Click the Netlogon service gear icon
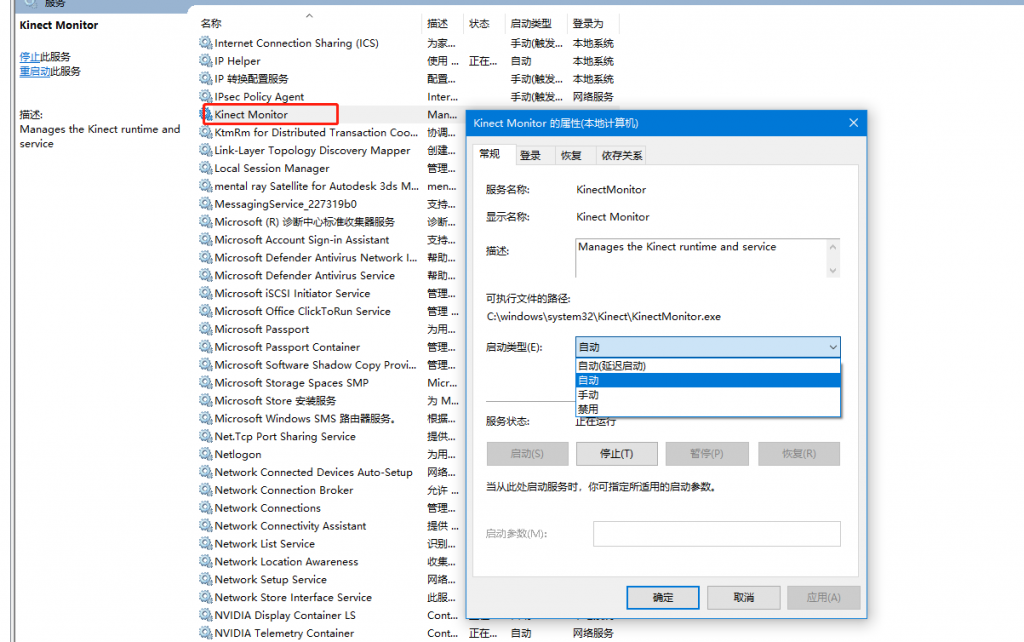1024x642 pixels. (206, 455)
